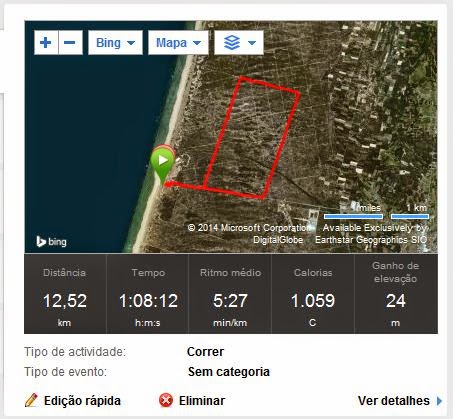Click the Ganho de elevação stat
The height and width of the screenshot is (419, 453).
[x=396, y=294]
